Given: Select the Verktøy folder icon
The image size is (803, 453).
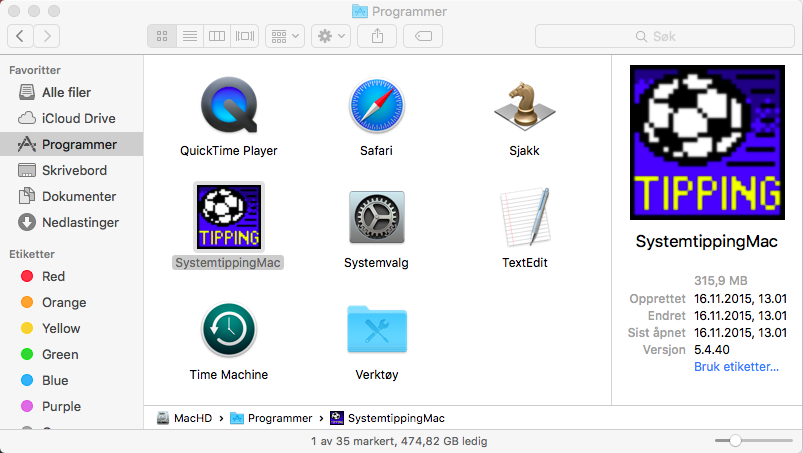Looking at the screenshot, I should pos(377,329).
